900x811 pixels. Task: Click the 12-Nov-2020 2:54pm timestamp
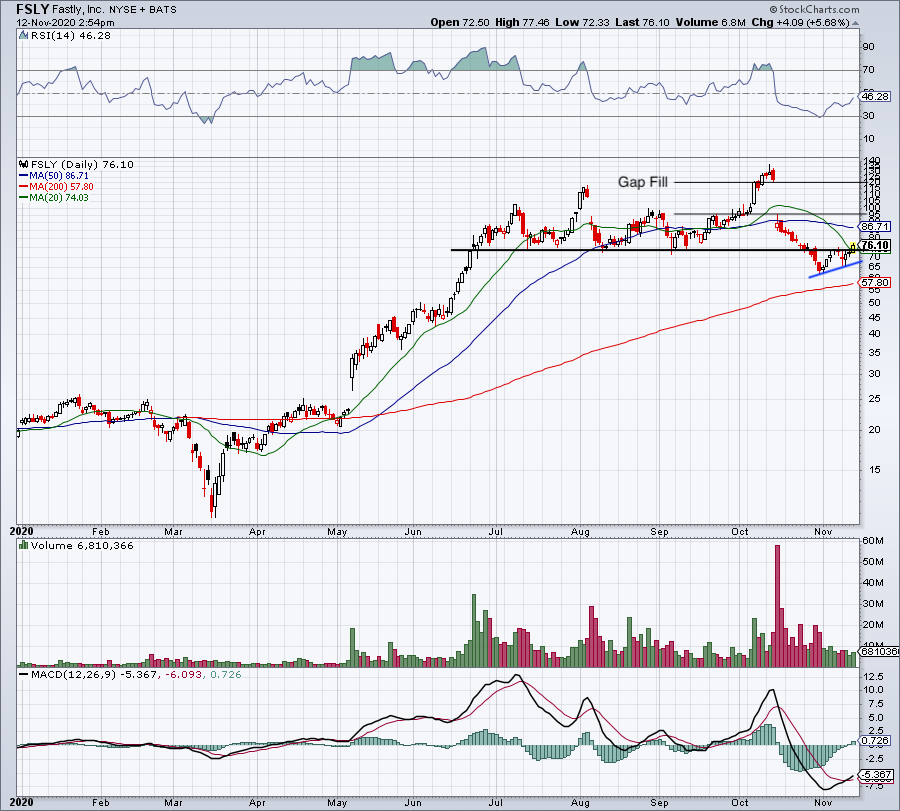point(65,23)
